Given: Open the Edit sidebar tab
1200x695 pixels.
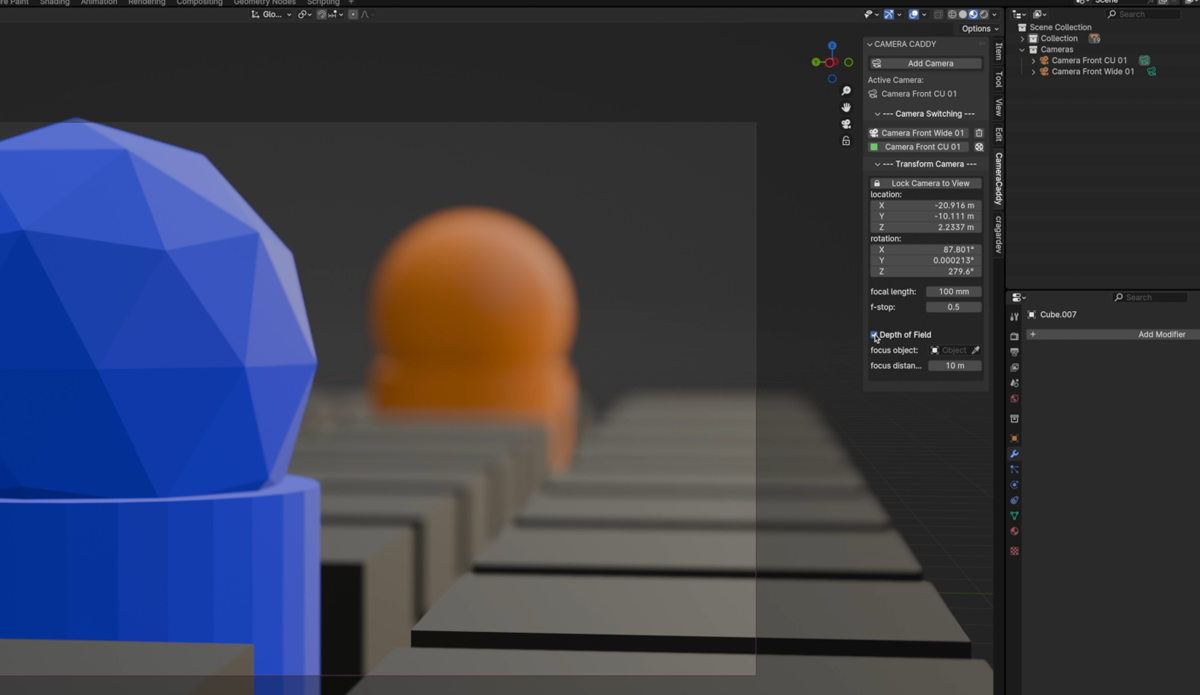Looking at the screenshot, I should click(998, 134).
